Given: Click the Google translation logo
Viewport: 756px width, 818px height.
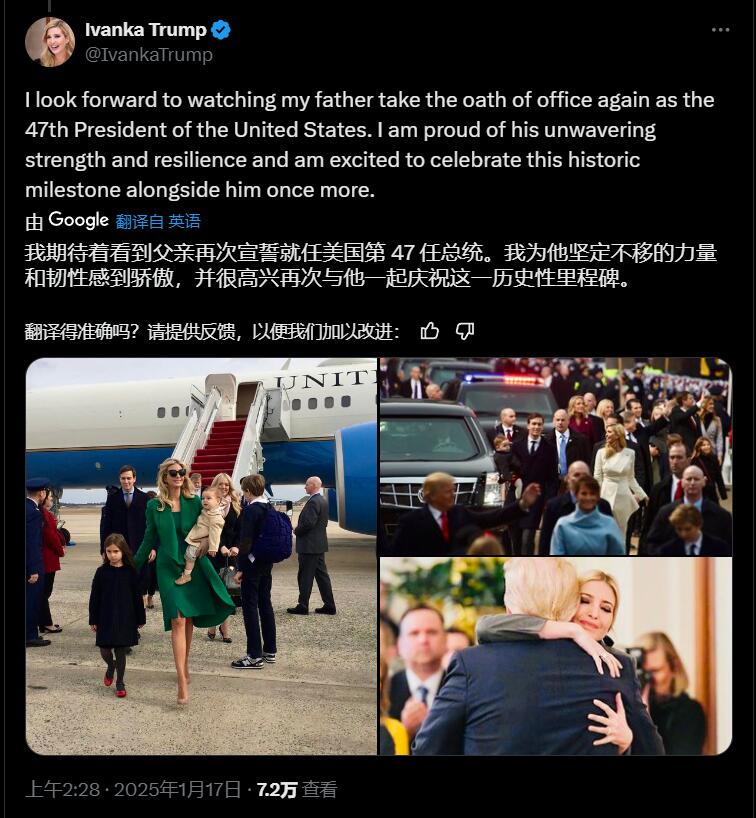Looking at the screenshot, I should [78, 221].
